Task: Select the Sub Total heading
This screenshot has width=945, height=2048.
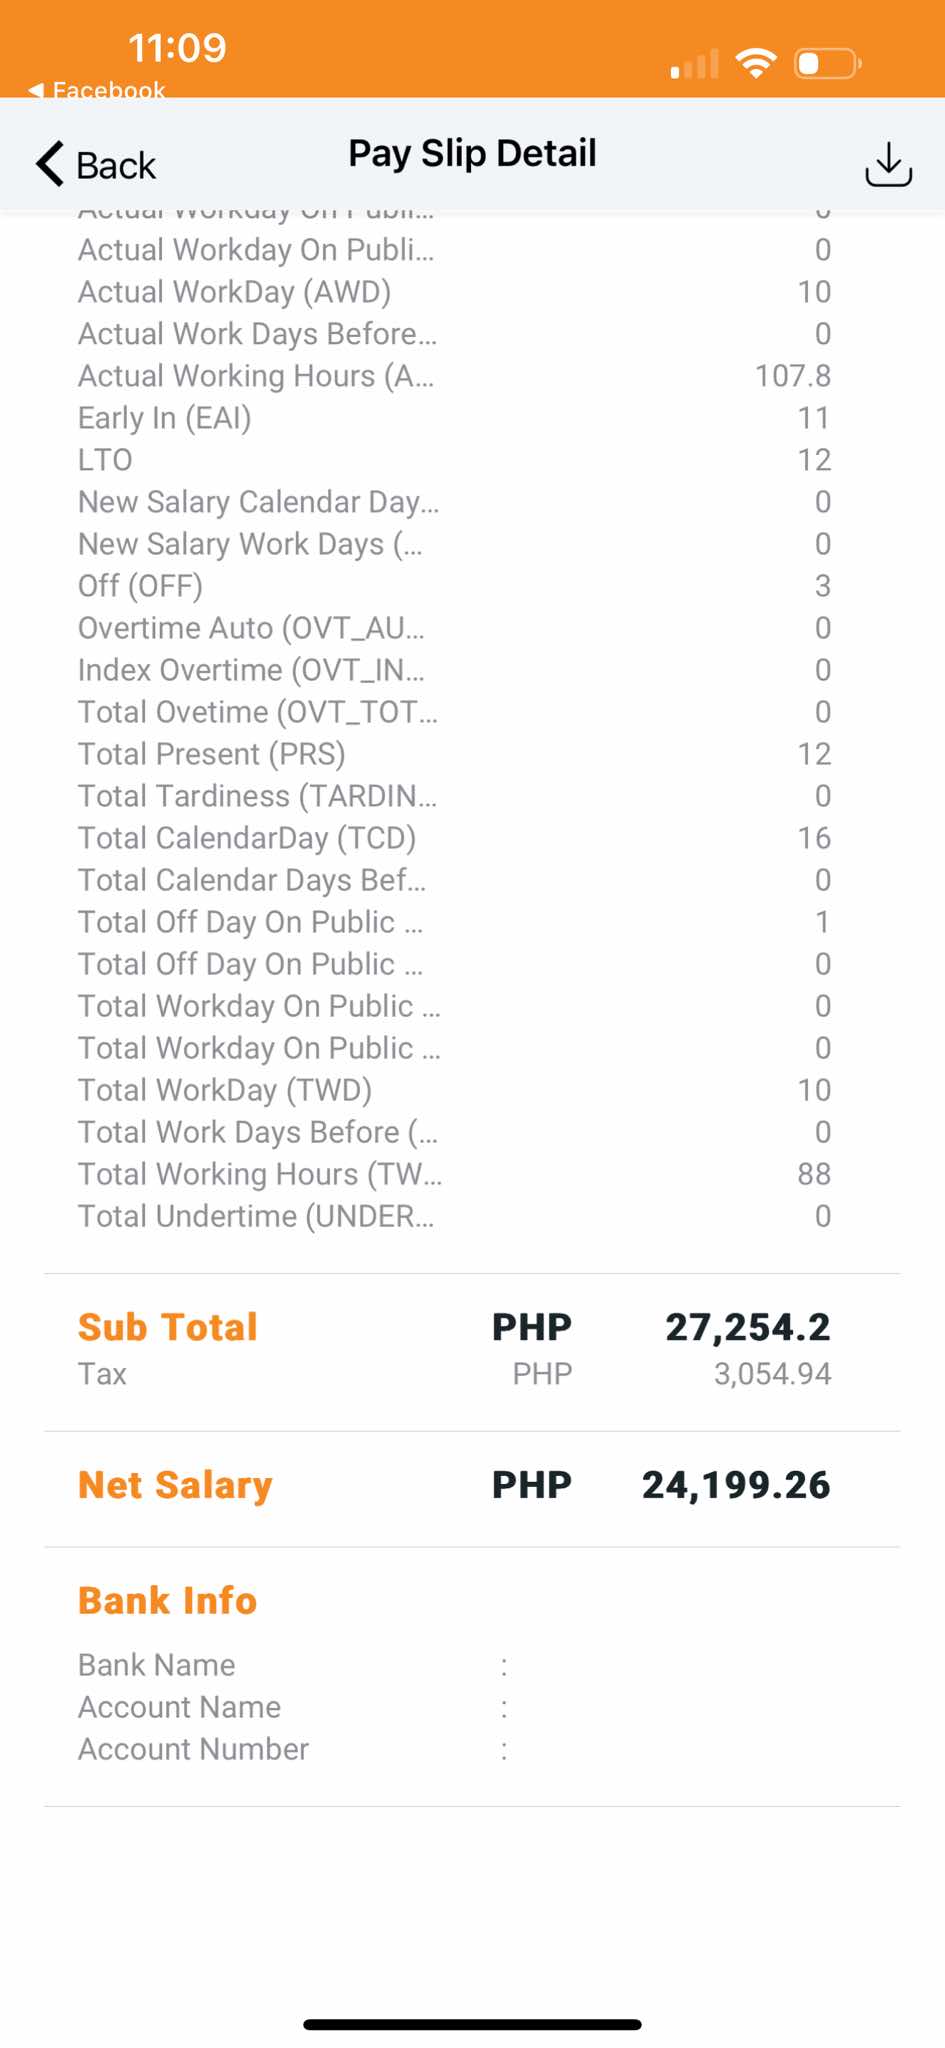Action: (x=168, y=1327)
